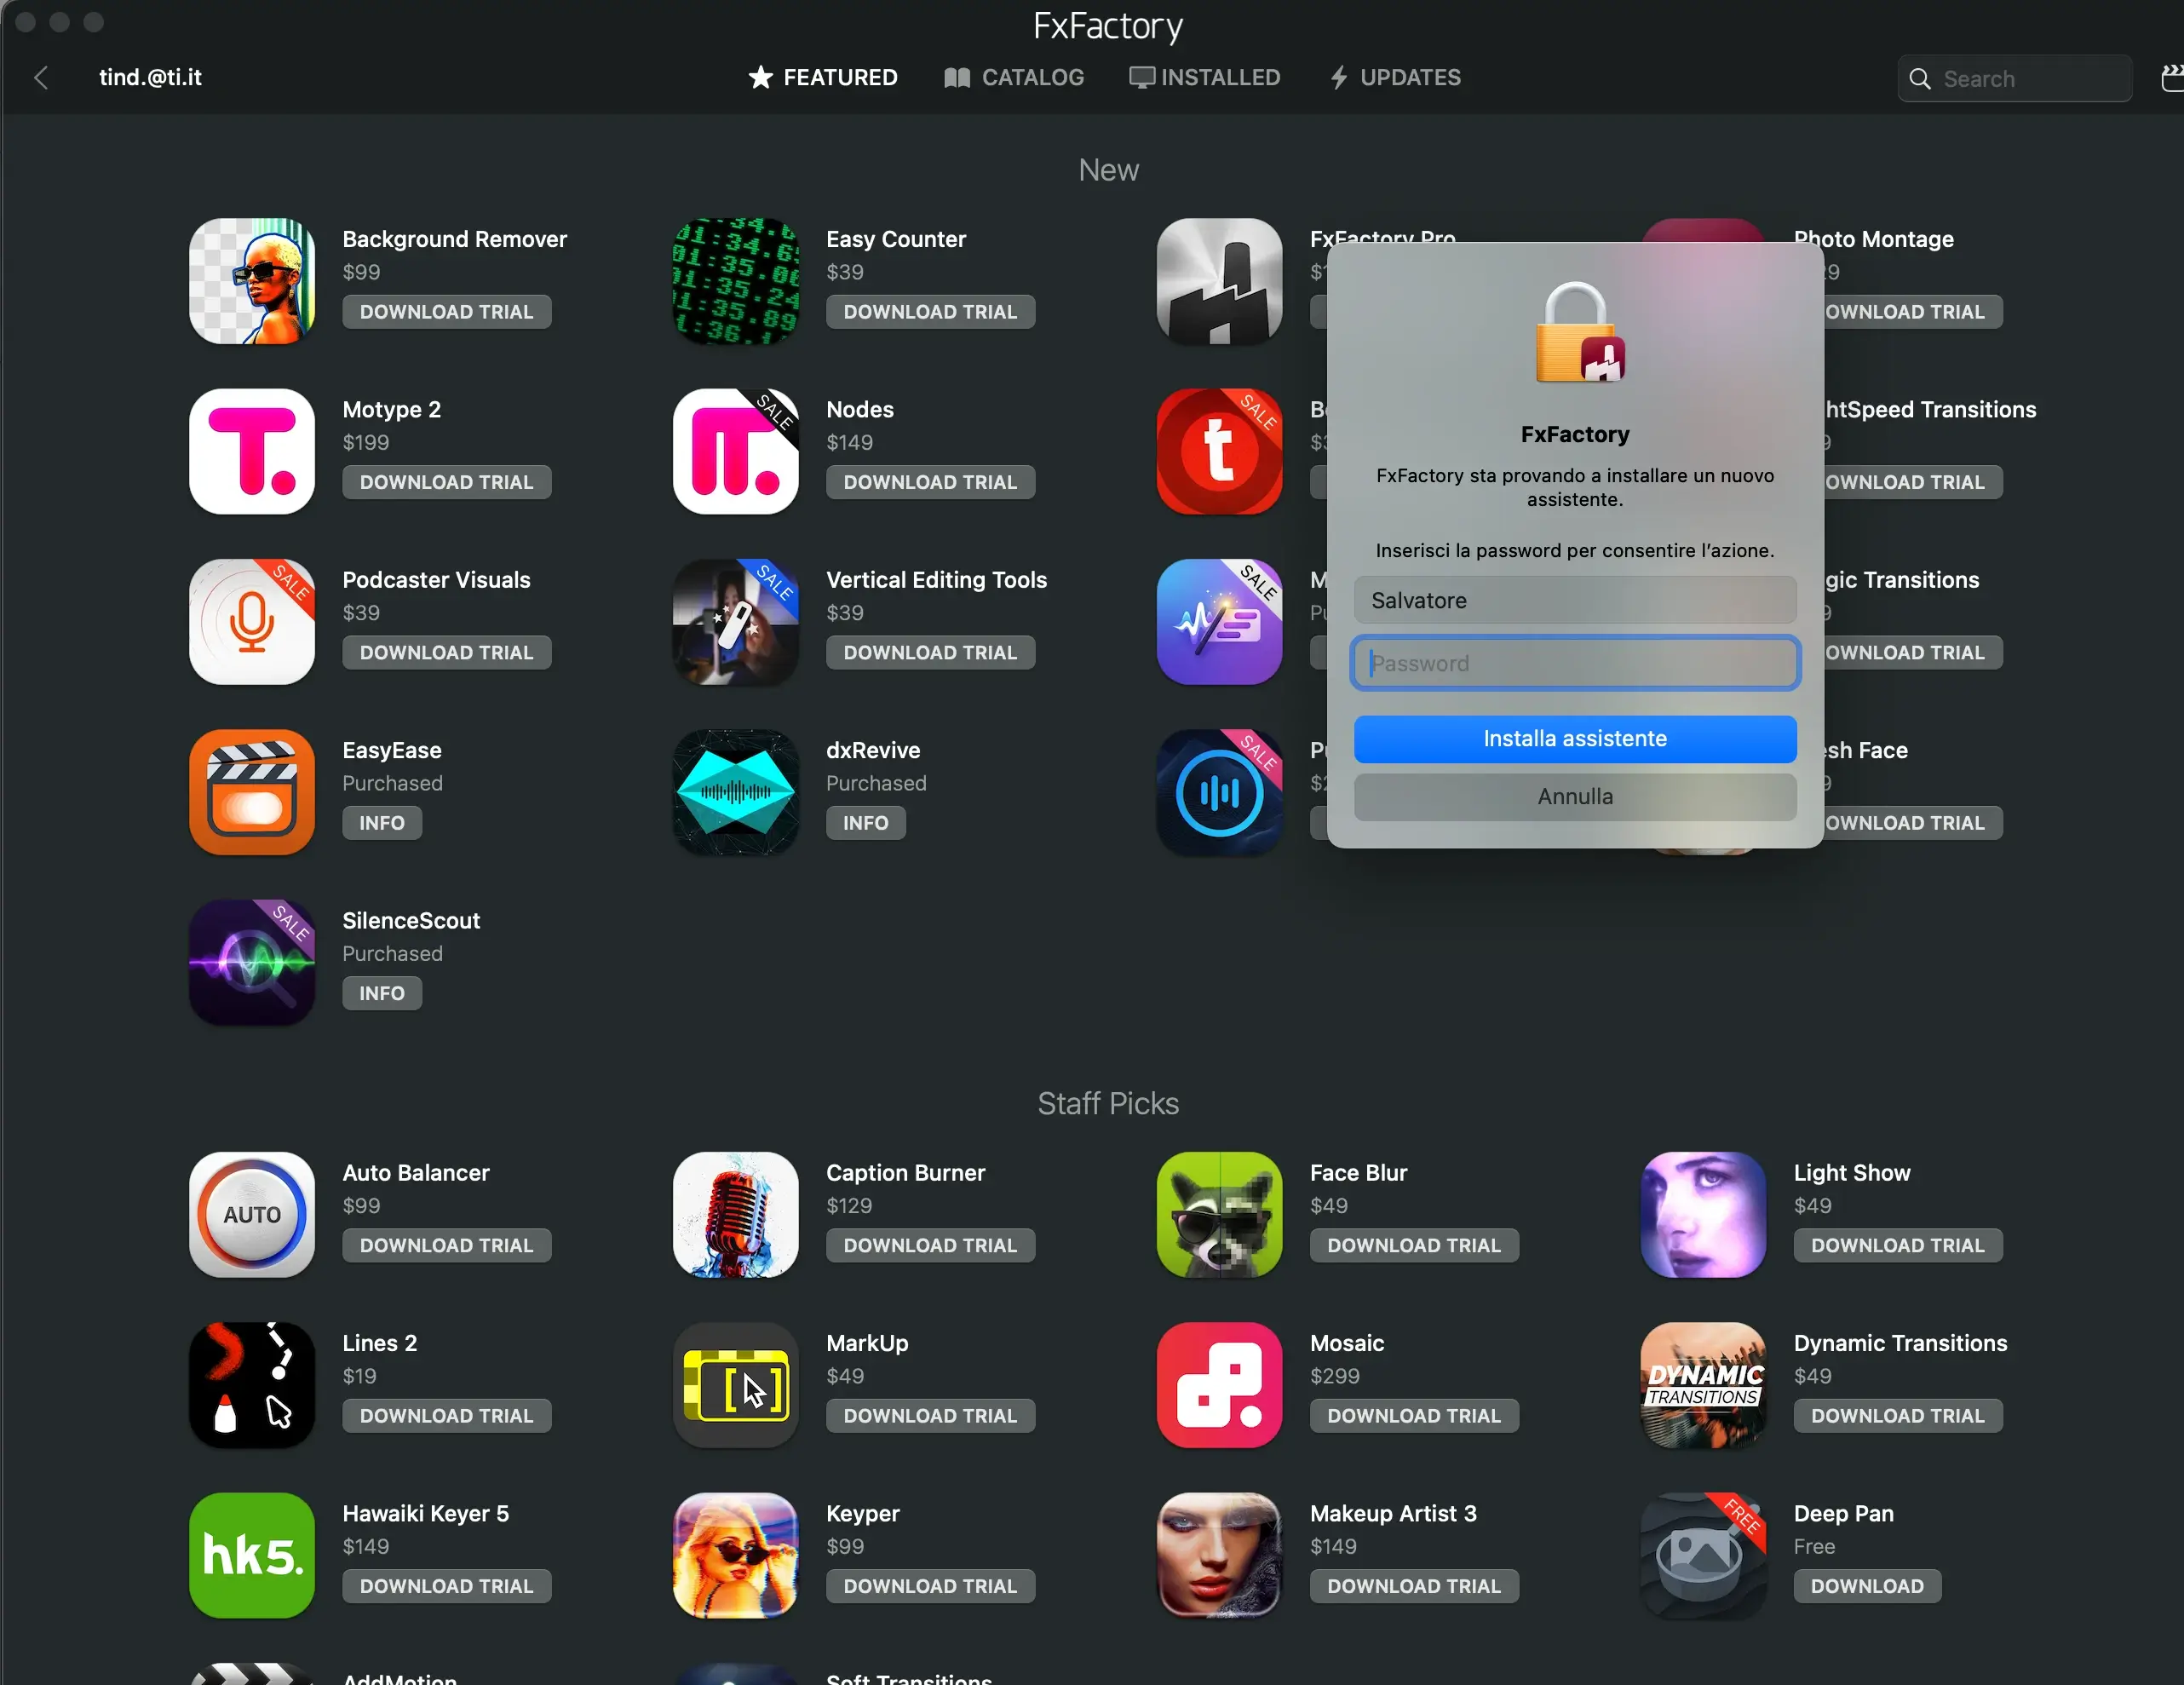Open the Easy Counter app icon
Image resolution: width=2184 pixels, height=1685 pixels.
pyautogui.click(x=736, y=281)
